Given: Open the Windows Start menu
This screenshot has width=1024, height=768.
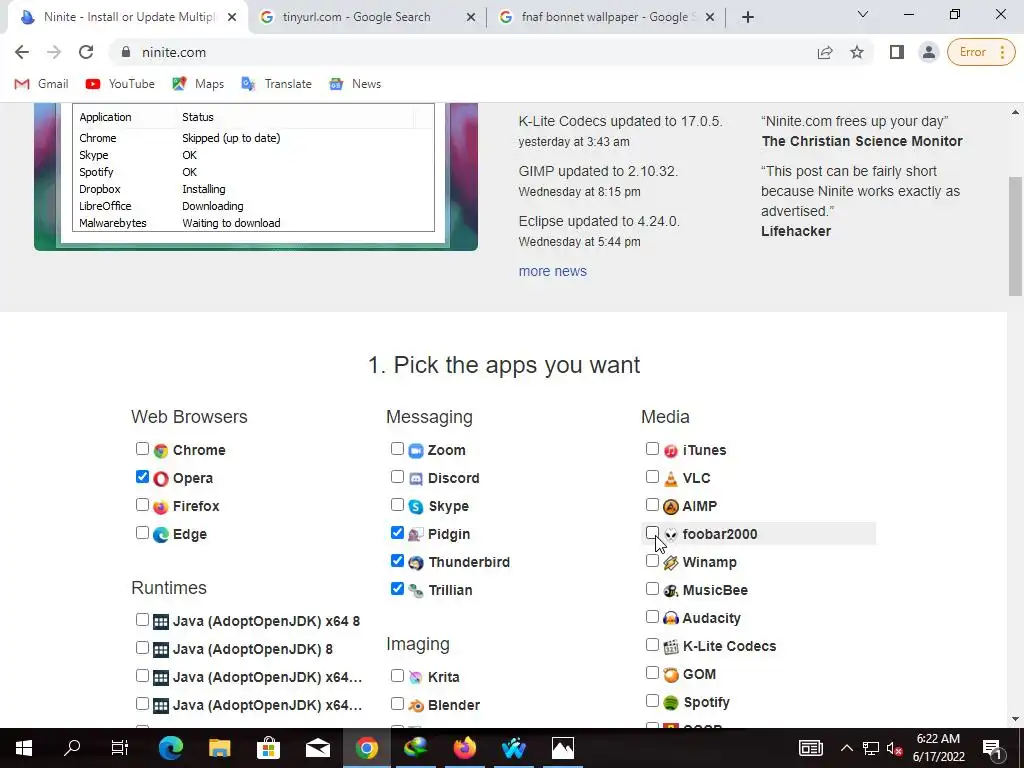Looking at the screenshot, I should click(x=24, y=748).
